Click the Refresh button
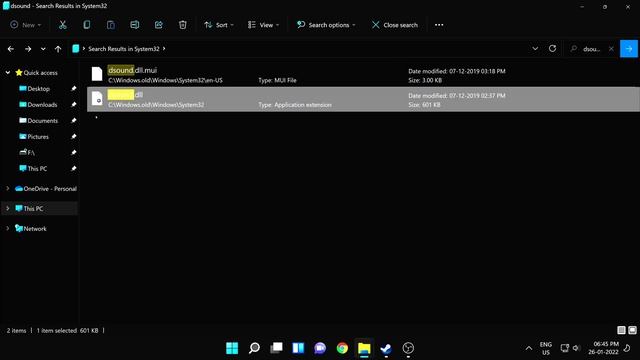640x360 pixels. [x=552, y=49]
